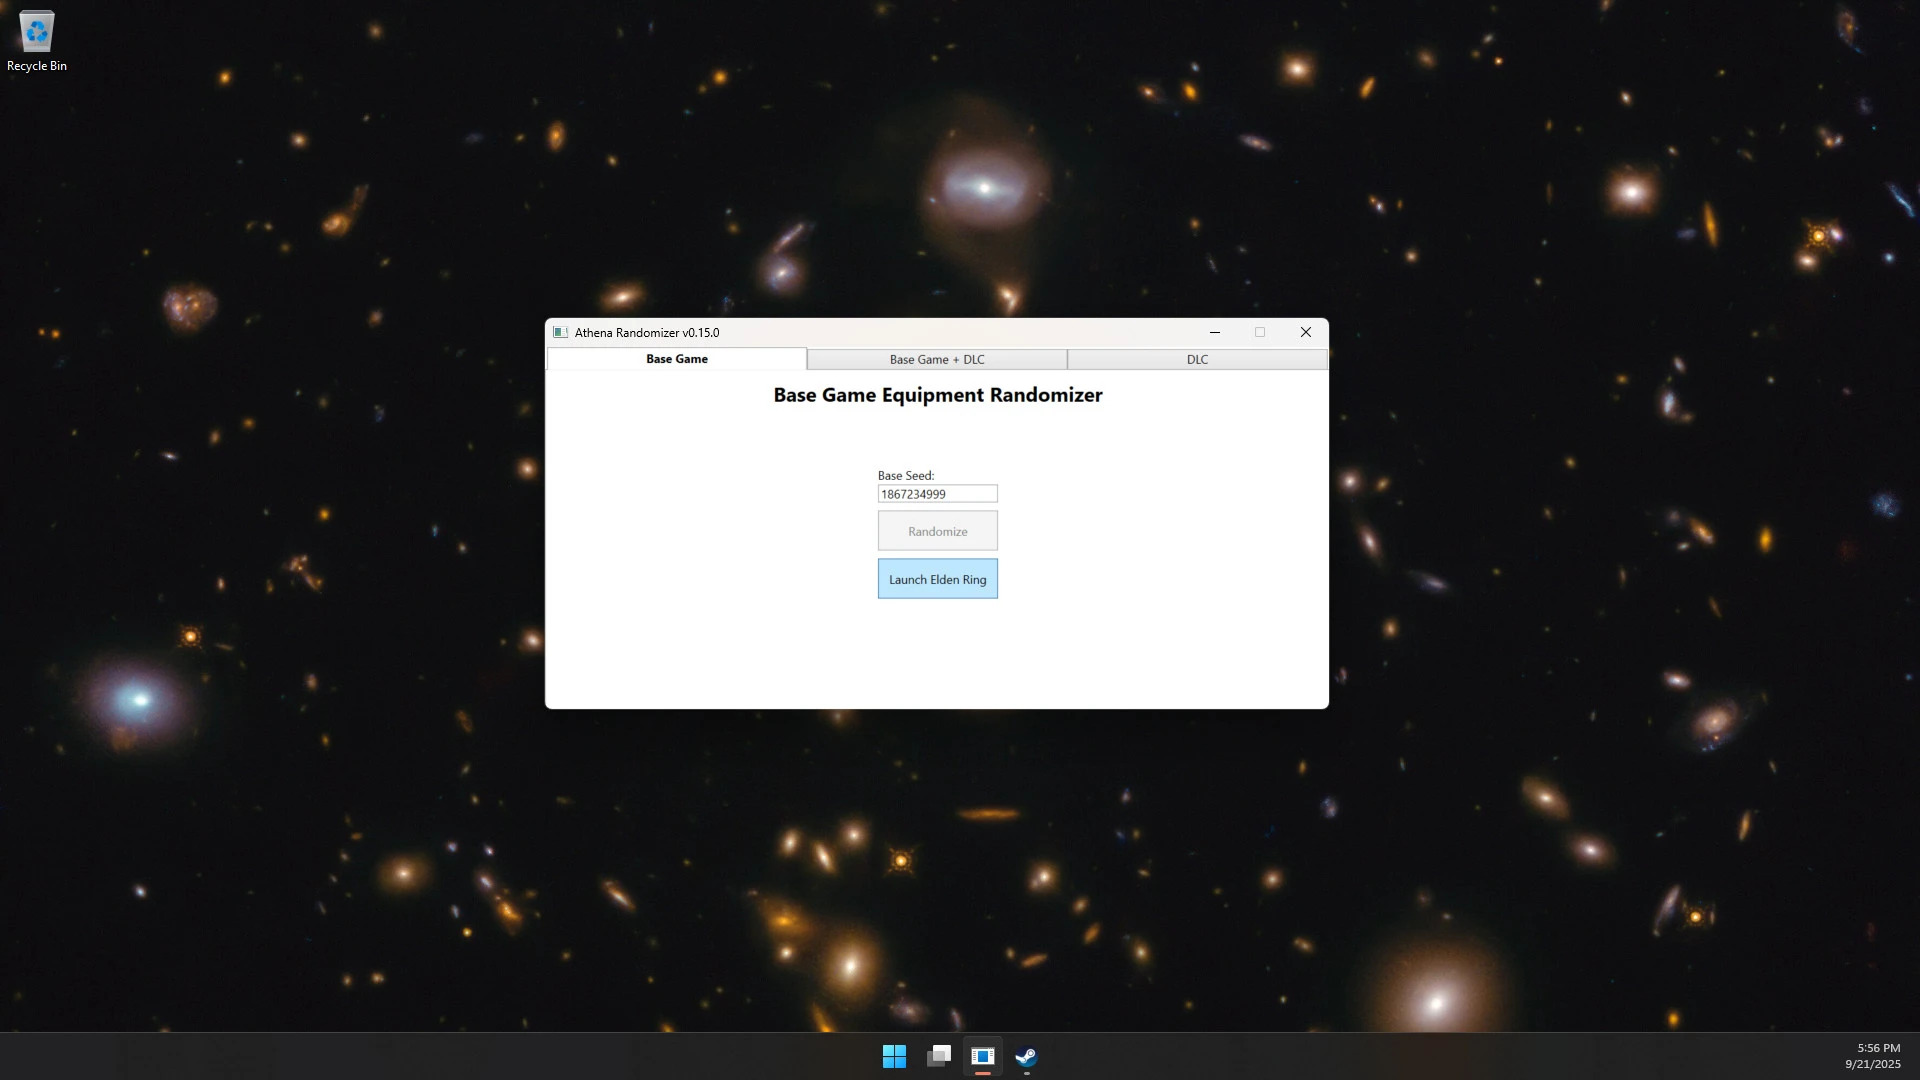This screenshot has width=1920, height=1080.
Task: Open the Windows Start button
Action: click(x=894, y=1056)
